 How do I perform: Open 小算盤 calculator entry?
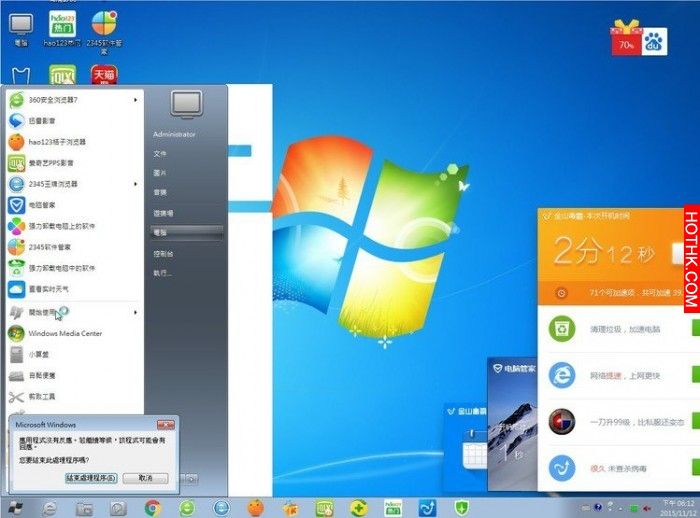[x=74, y=354]
